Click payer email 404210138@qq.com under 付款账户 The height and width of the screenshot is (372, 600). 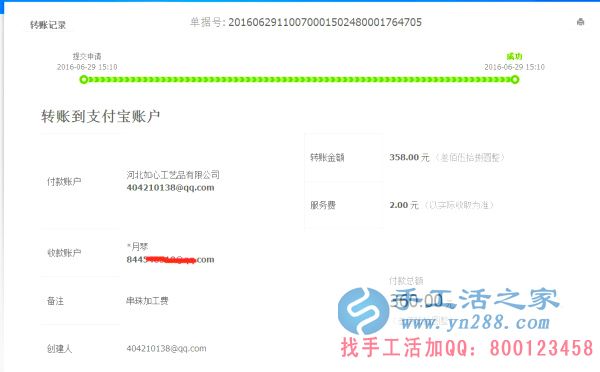coord(170,188)
